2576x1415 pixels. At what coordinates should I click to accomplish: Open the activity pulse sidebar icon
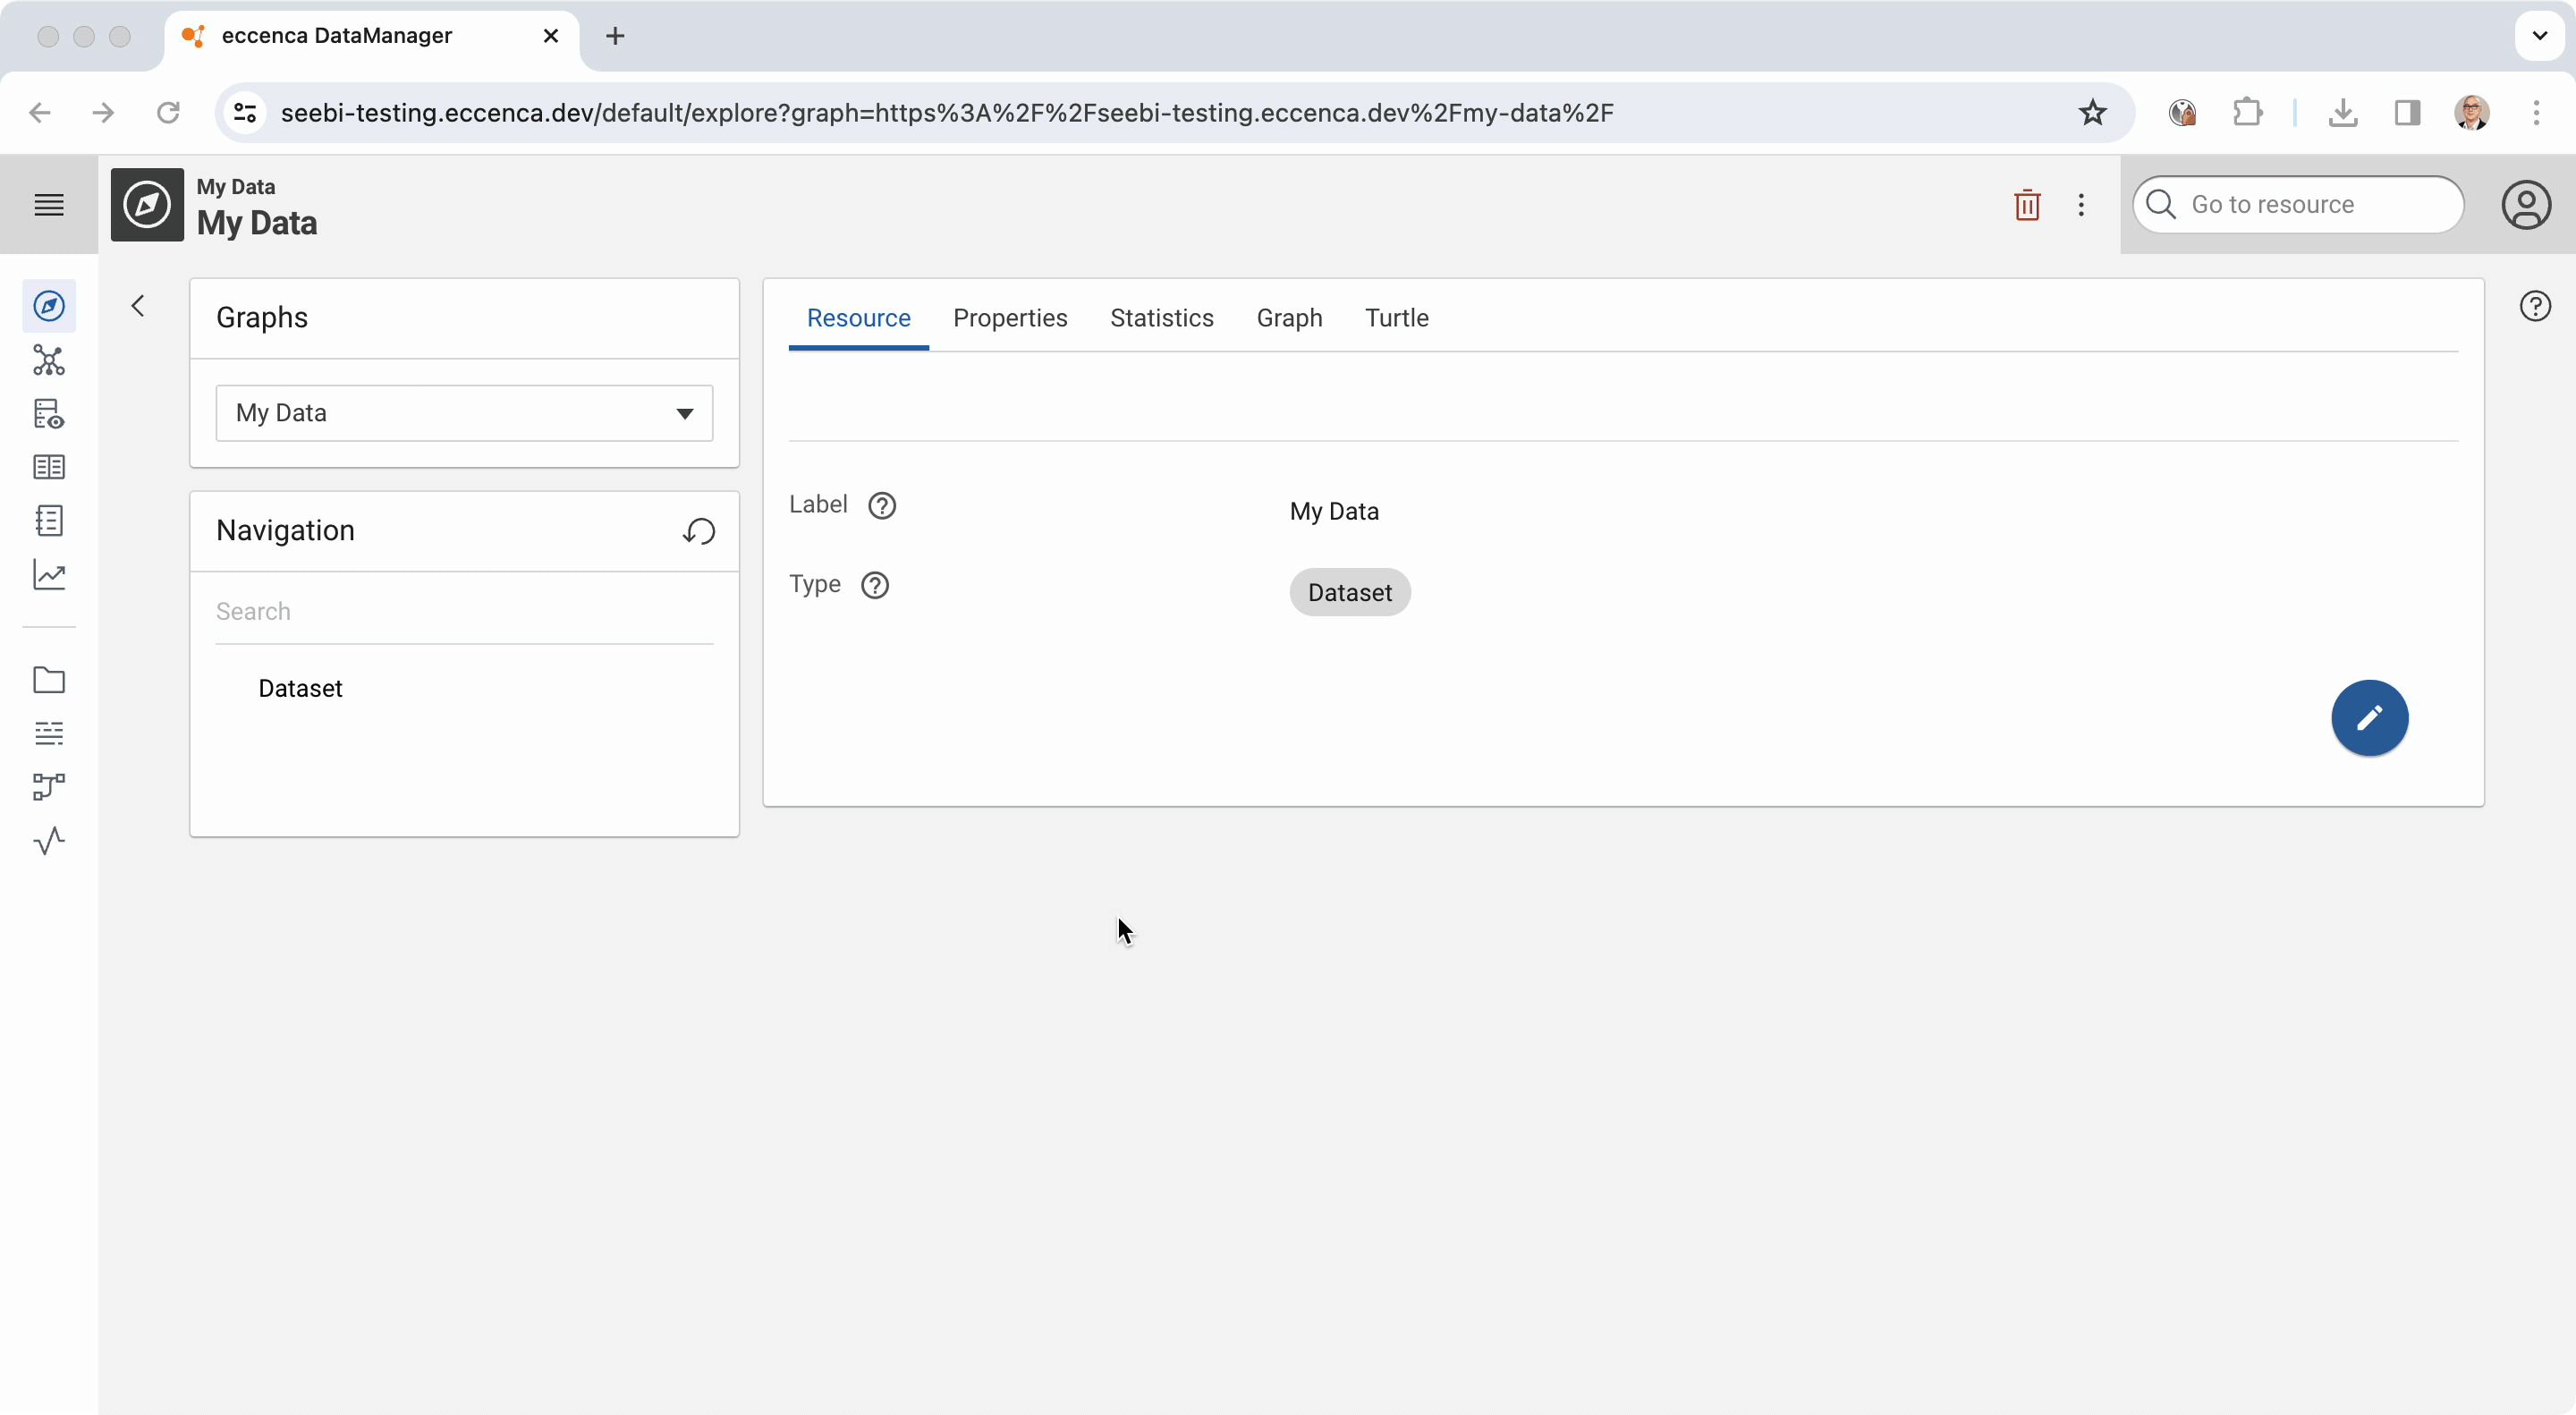coord(49,841)
